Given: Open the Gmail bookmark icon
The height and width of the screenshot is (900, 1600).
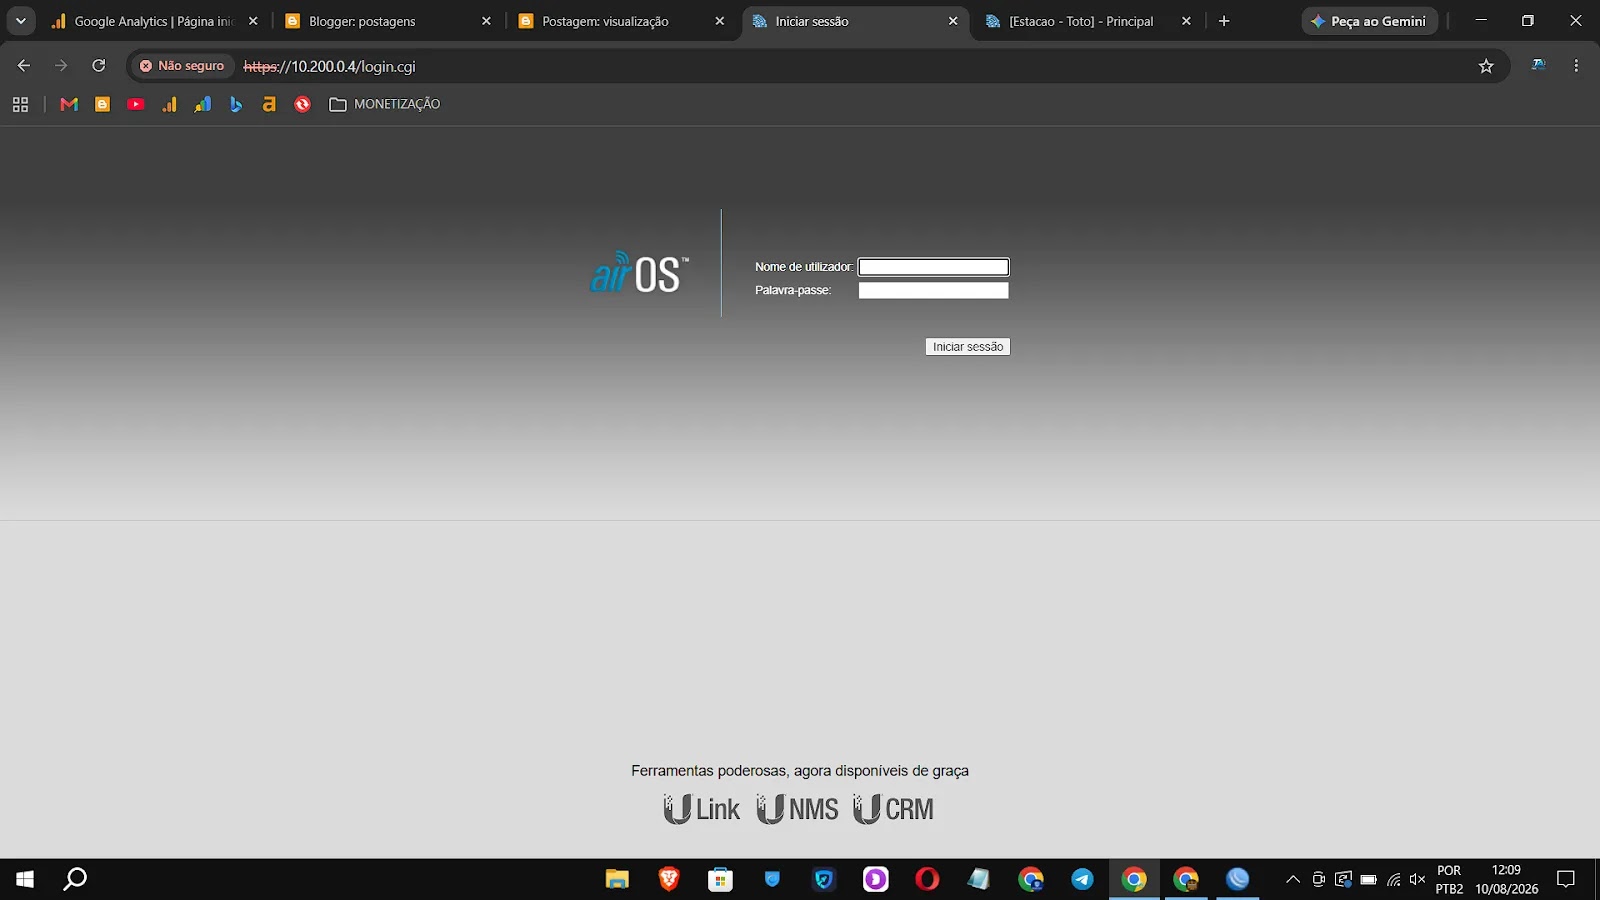Looking at the screenshot, I should click(69, 104).
